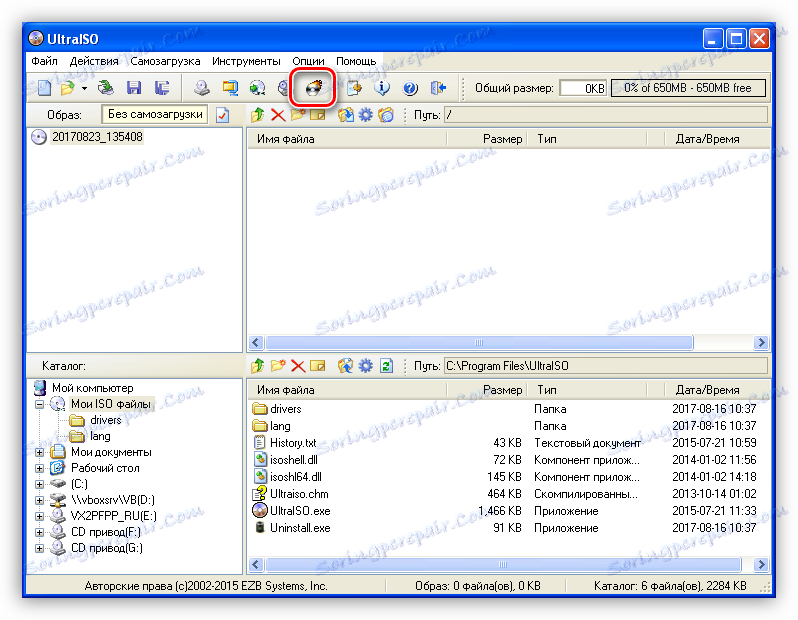
Task: Click the Save floppy disk icon
Action: coord(134,88)
